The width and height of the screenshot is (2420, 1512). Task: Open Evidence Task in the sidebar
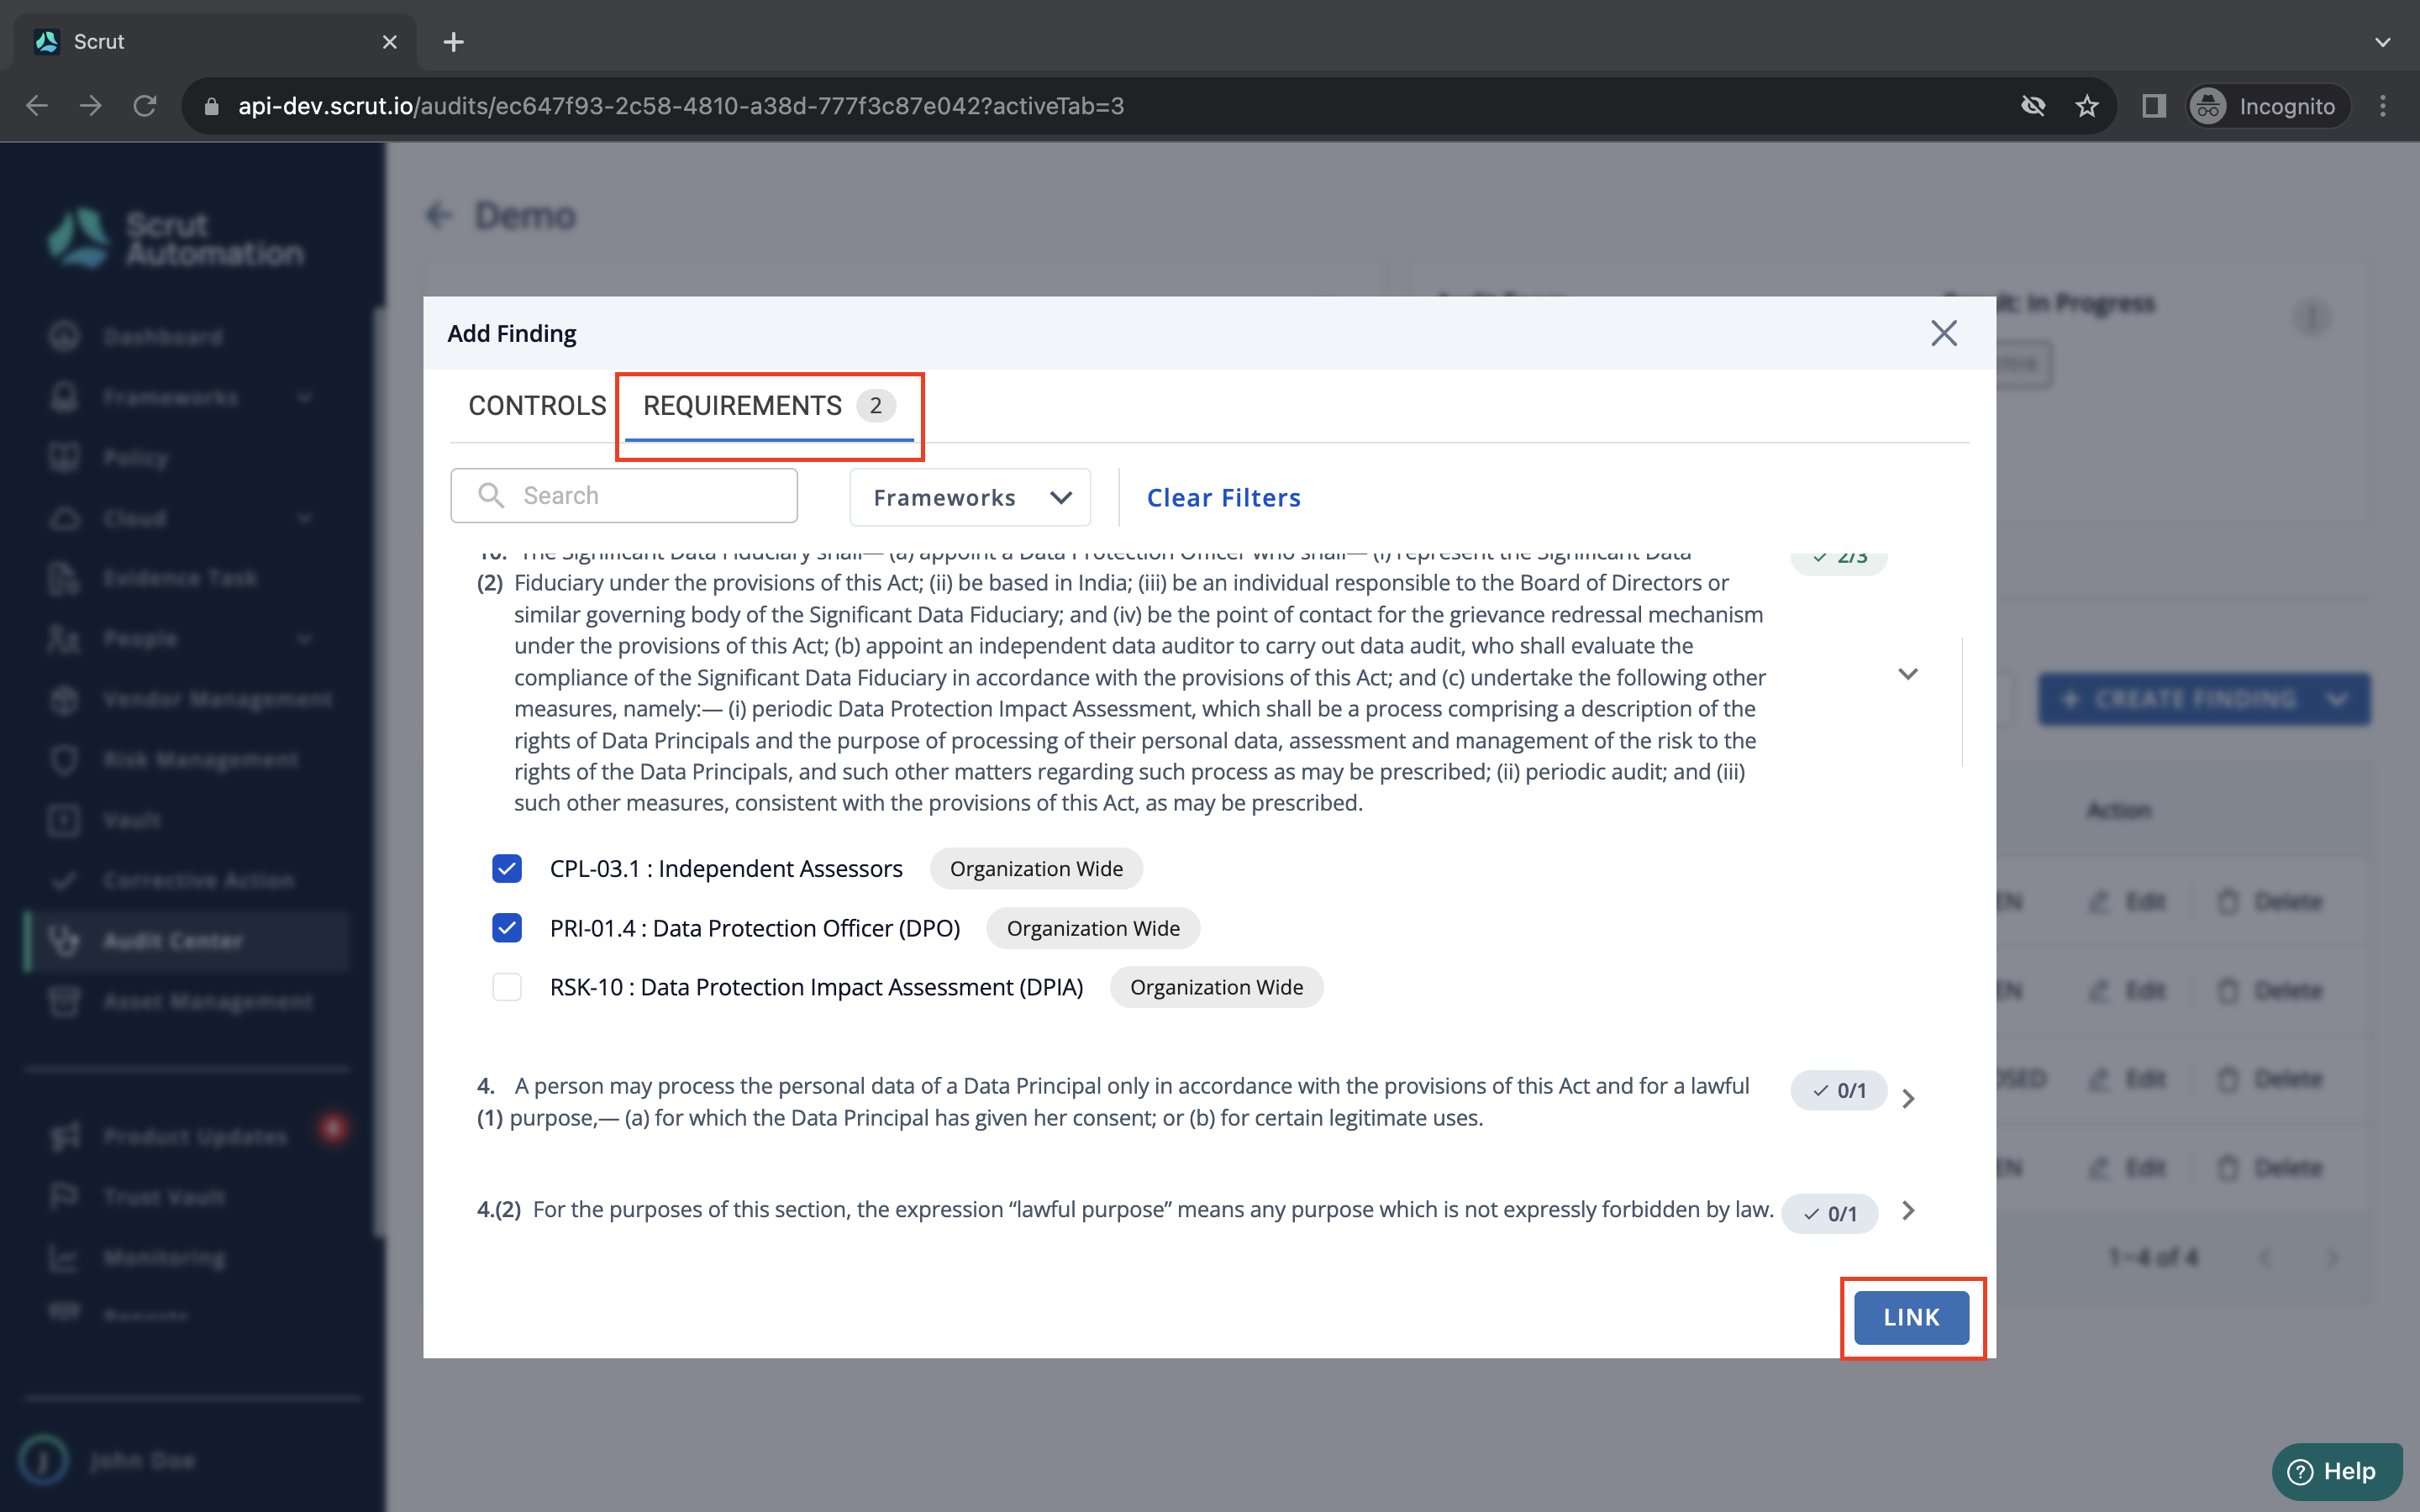pos(180,578)
